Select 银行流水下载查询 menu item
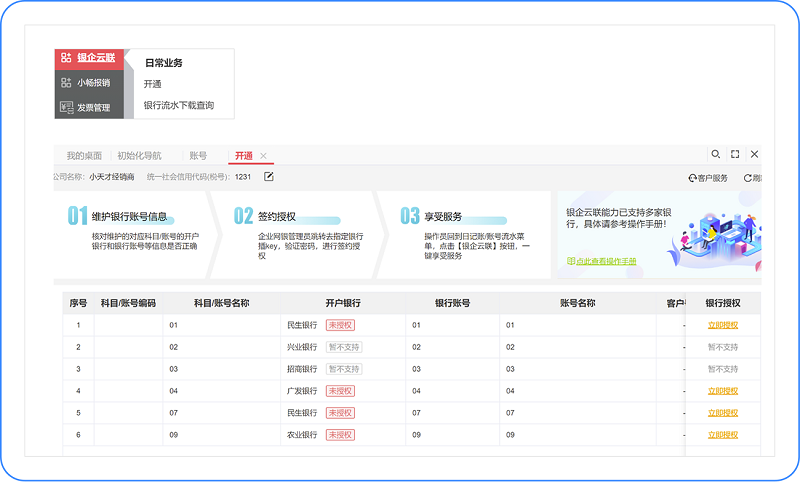This screenshot has width=800, height=482. pyautogui.click(x=178, y=105)
